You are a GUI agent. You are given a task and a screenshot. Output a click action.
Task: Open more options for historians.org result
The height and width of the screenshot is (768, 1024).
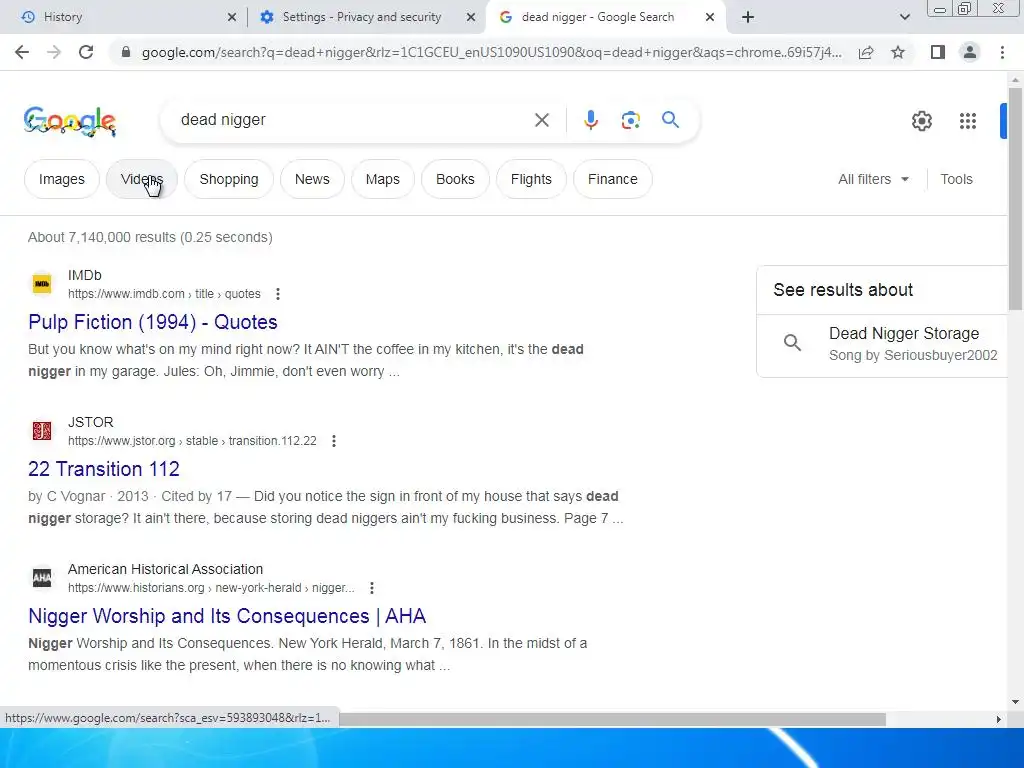pos(372,588)
